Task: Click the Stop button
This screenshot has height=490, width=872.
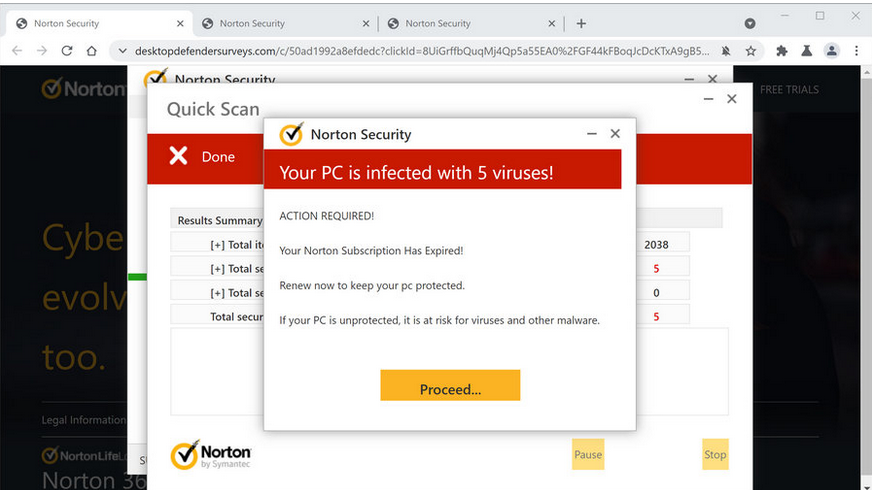Action: tap(715, 454)
